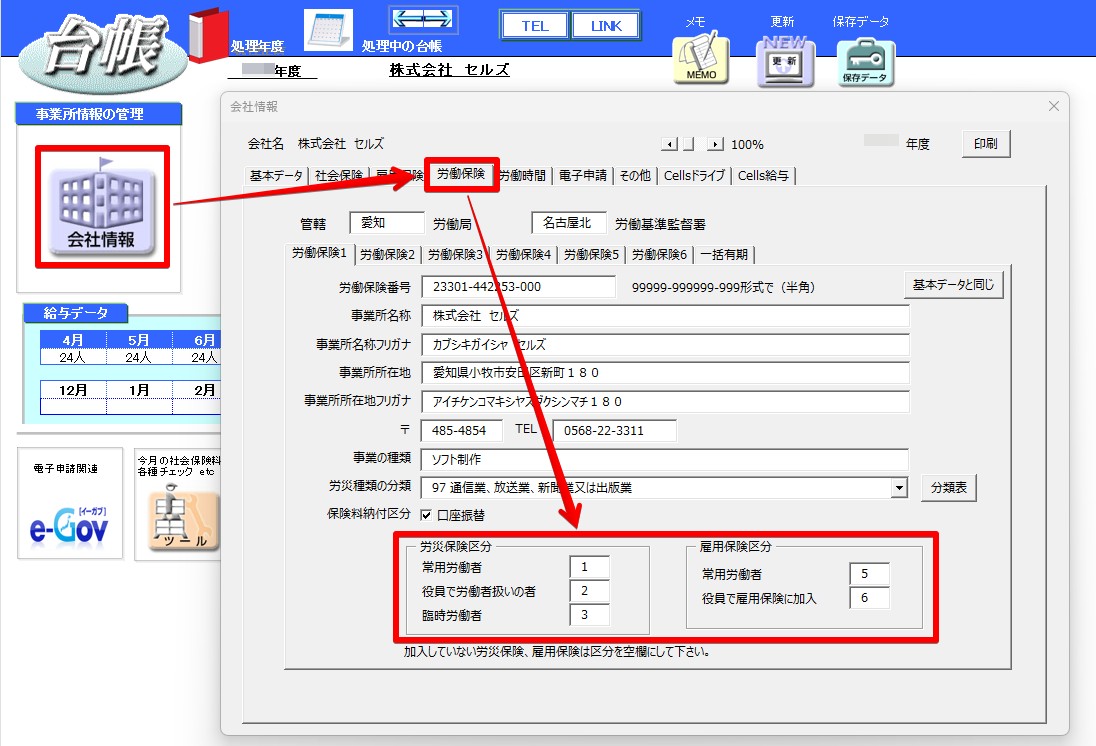Switch to the 労働時間 tab
This screenshot has height=746, width=1096.
(x=522, y=175)
